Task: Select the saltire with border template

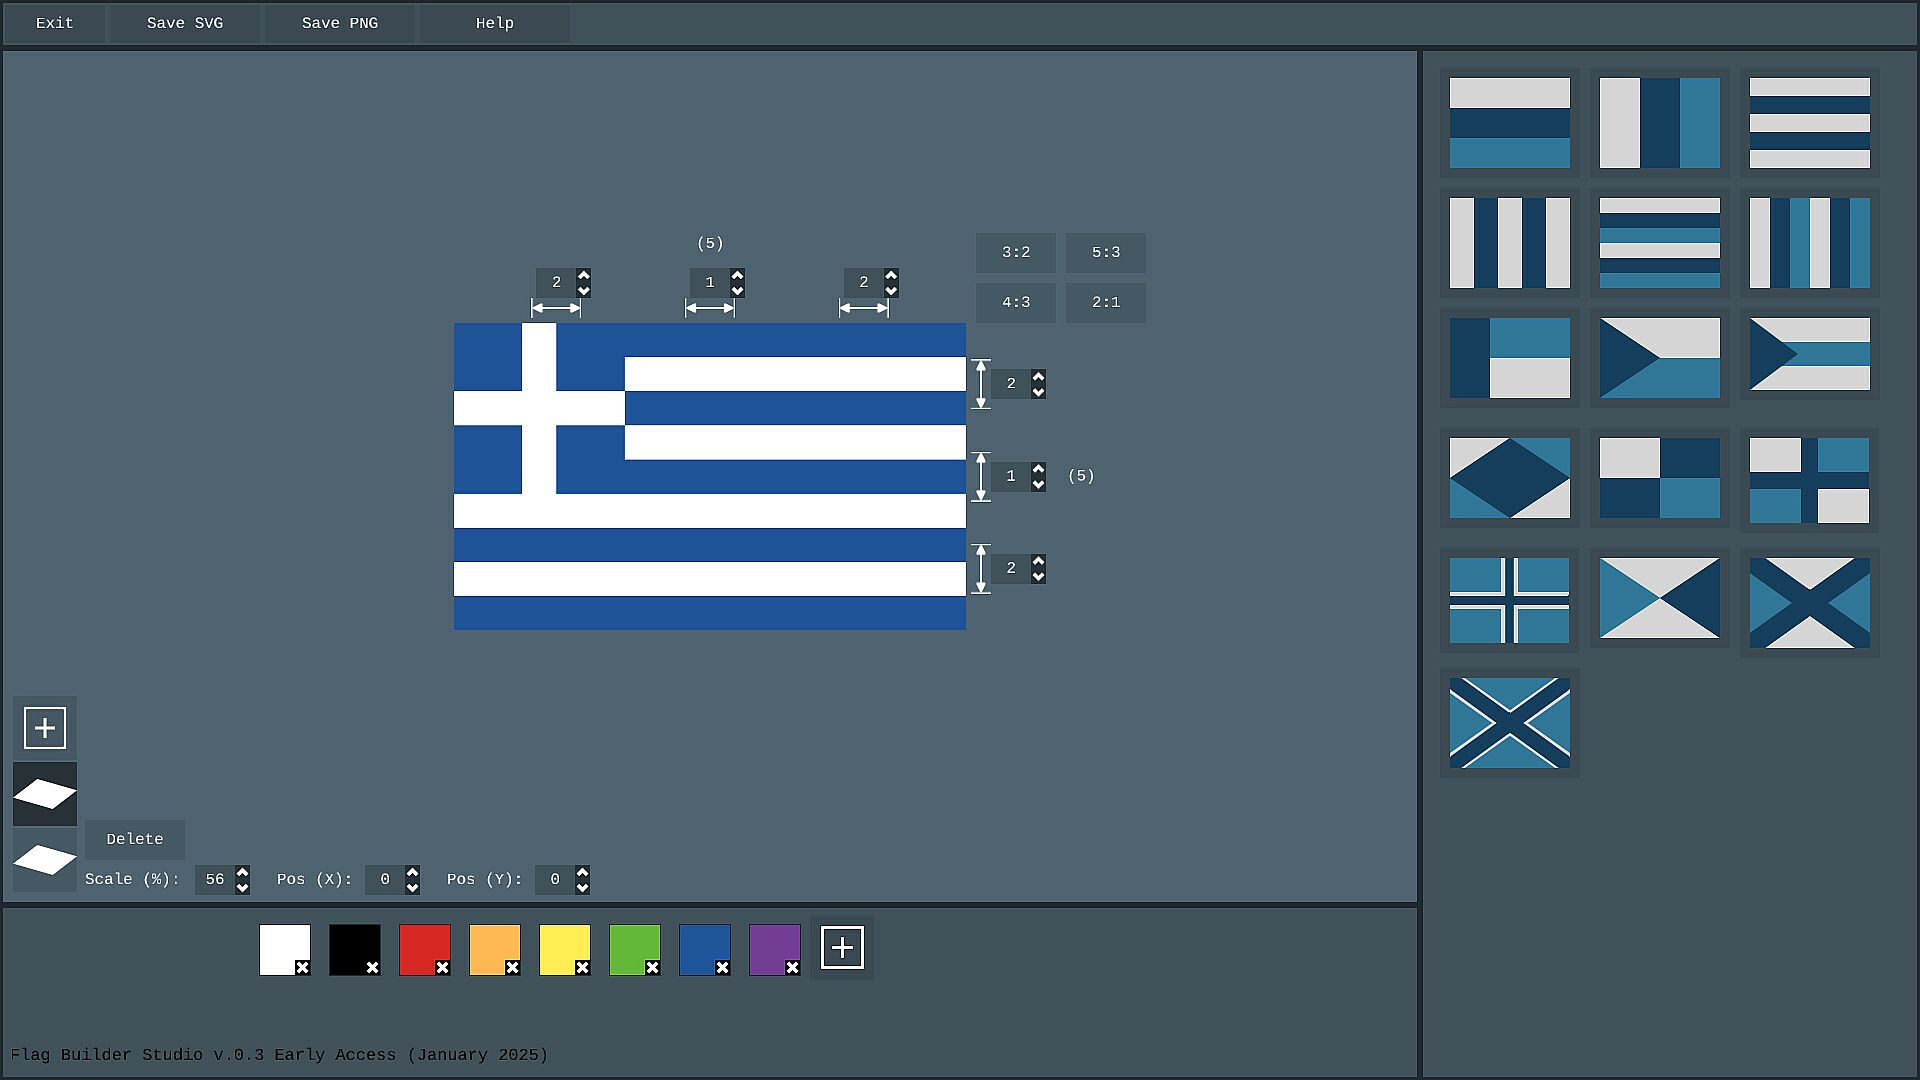Action: tap(1509, 723)
